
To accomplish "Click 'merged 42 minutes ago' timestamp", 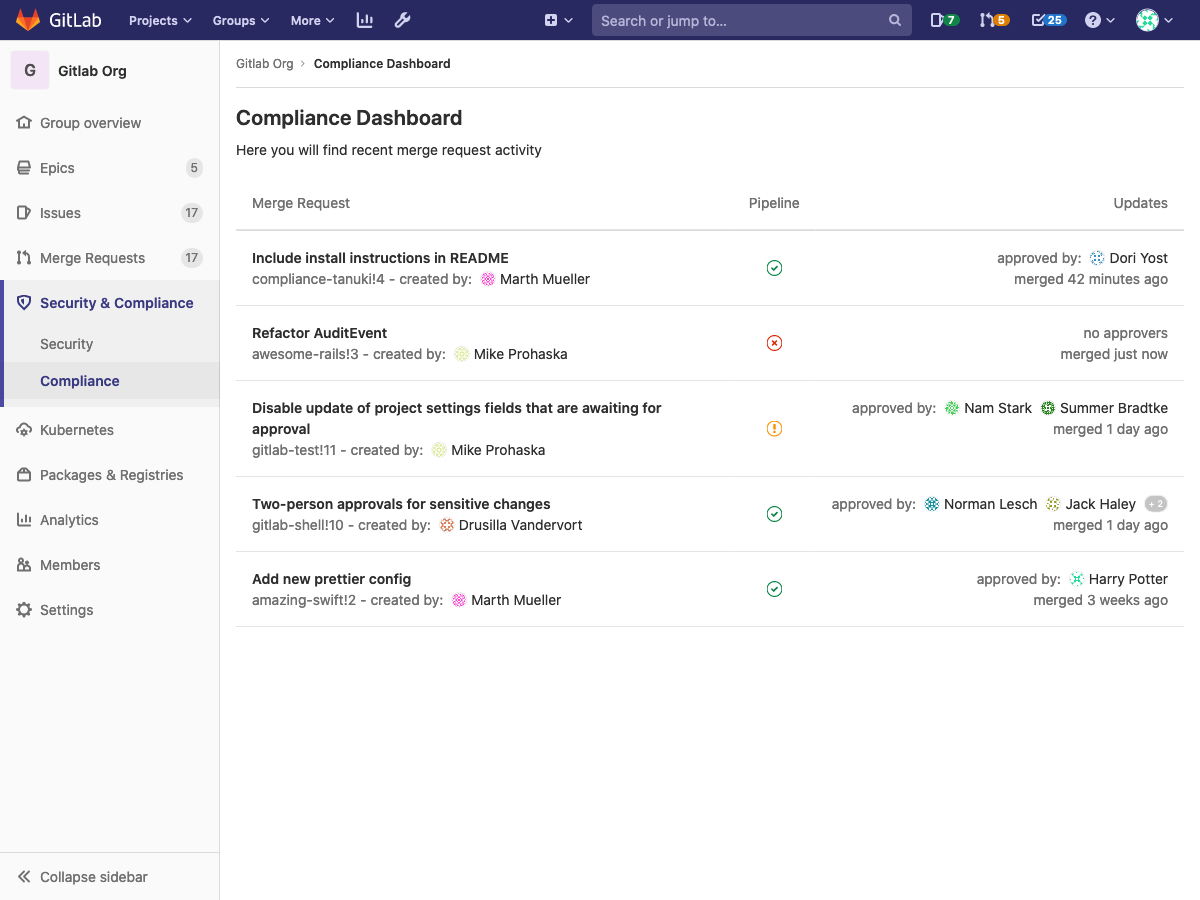I will point(1091,279).
